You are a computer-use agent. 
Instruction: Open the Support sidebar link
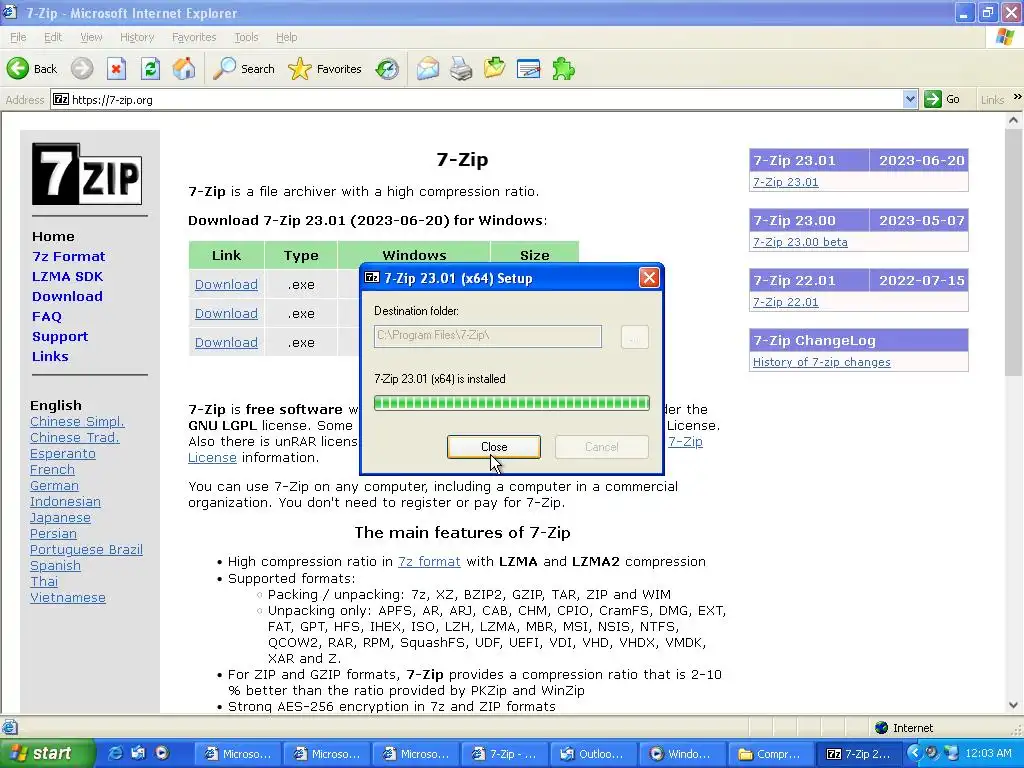point(60,336)
